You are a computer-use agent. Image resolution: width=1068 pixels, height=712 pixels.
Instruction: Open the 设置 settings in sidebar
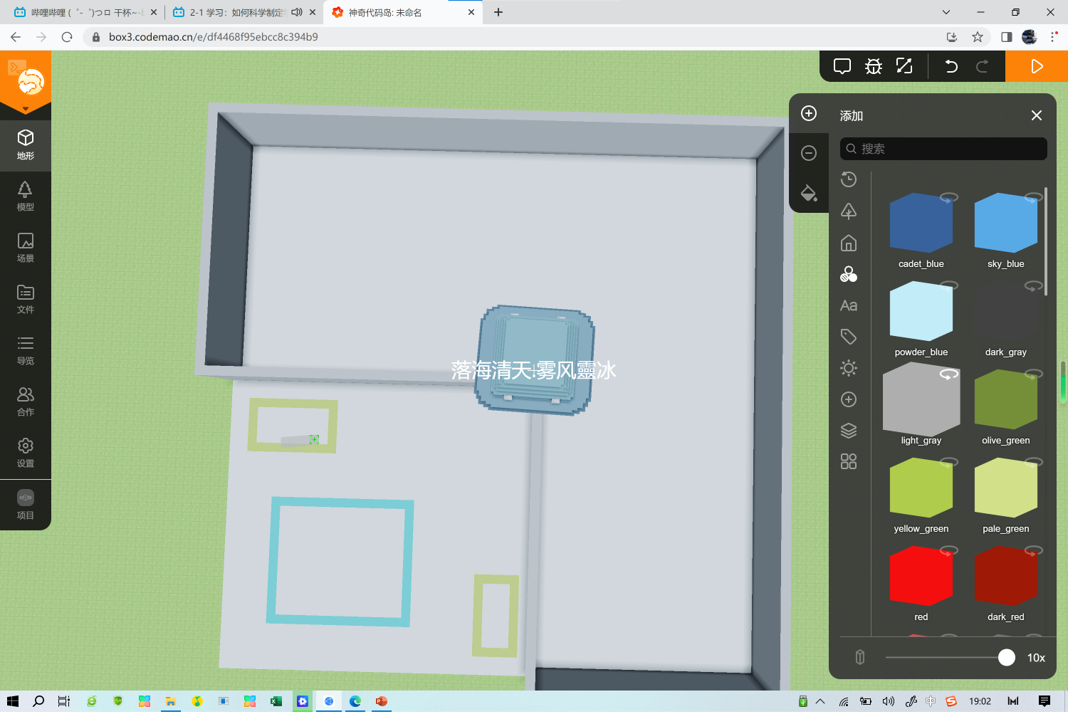(25, 452)
